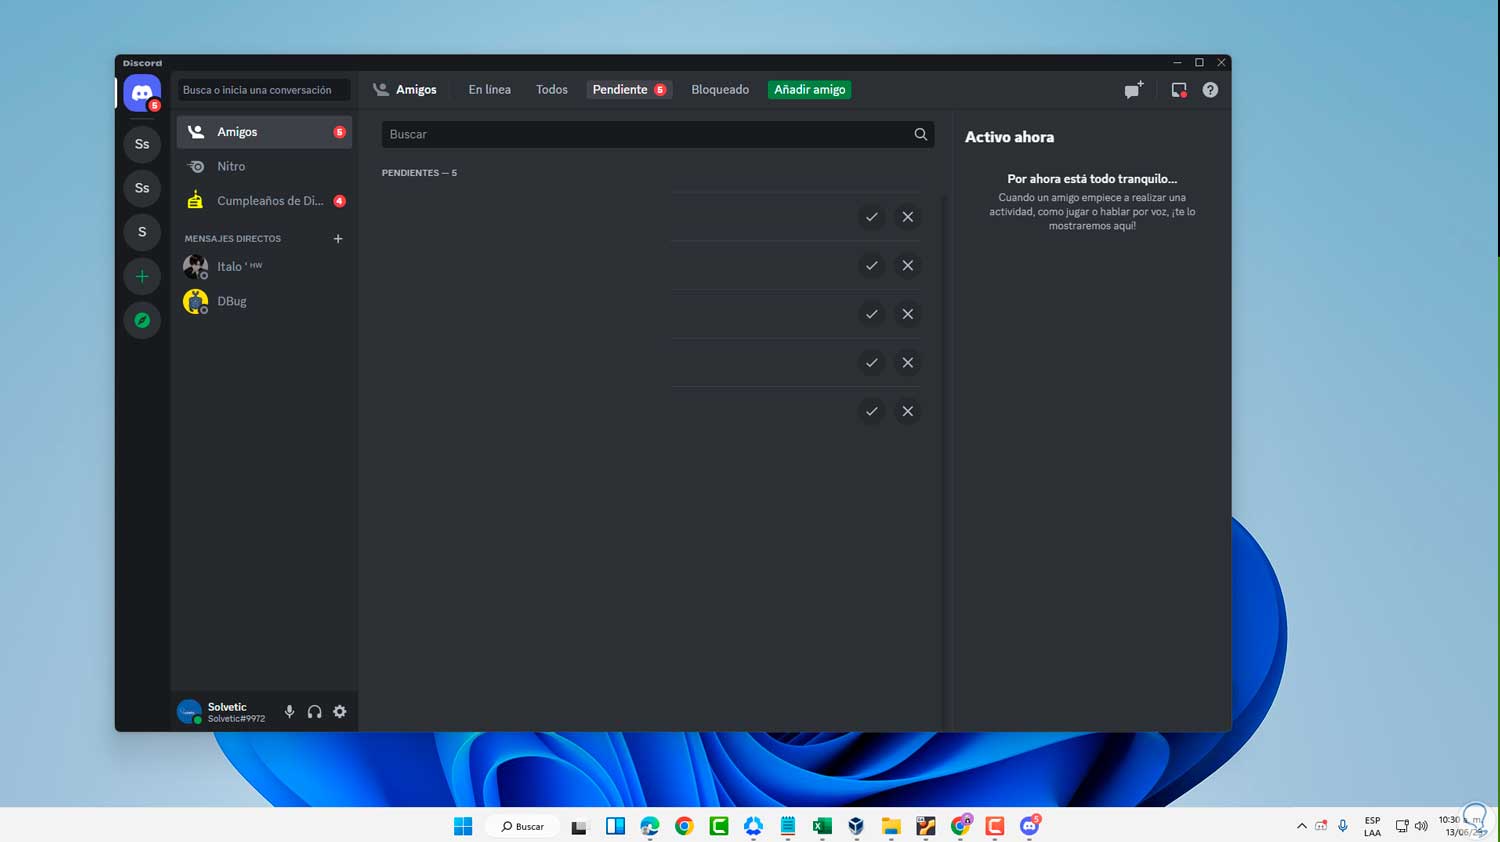This screenshot has width=1500, height=842.
Task: Click the Solvetic user avatar
Action: click(189, 712)
